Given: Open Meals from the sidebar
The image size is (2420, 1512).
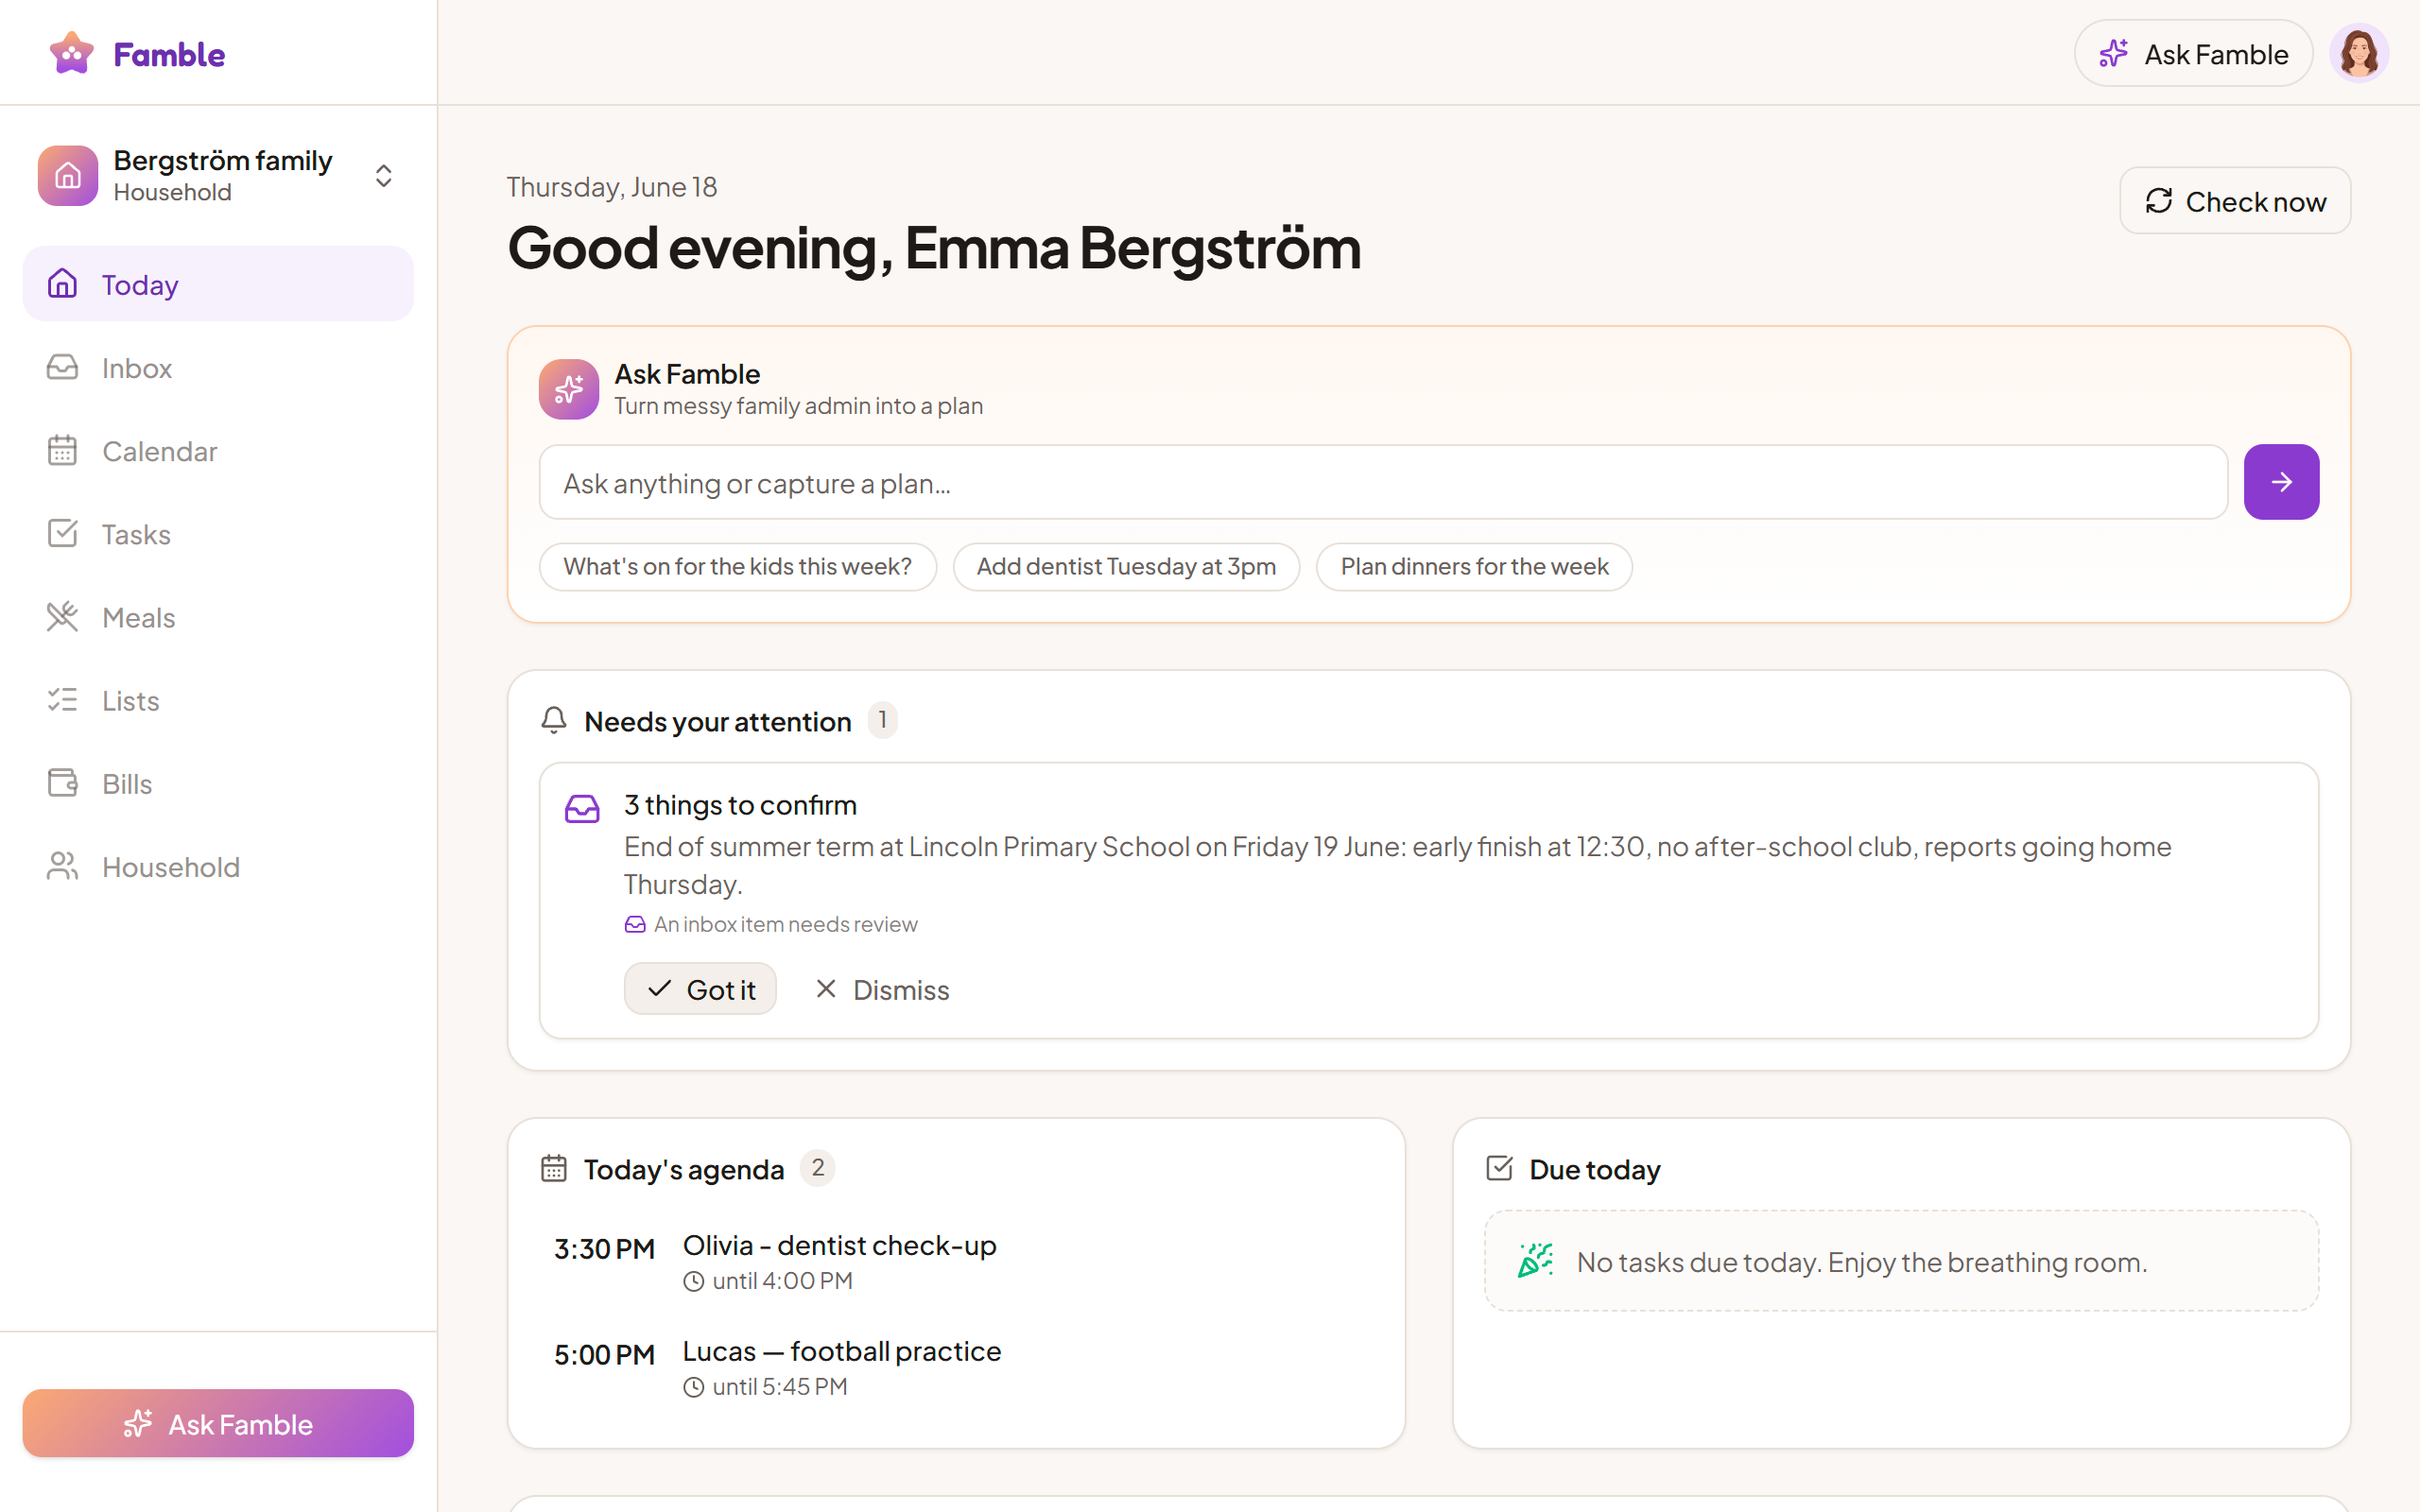Looking at the screenshot, I should coord(218,616).
